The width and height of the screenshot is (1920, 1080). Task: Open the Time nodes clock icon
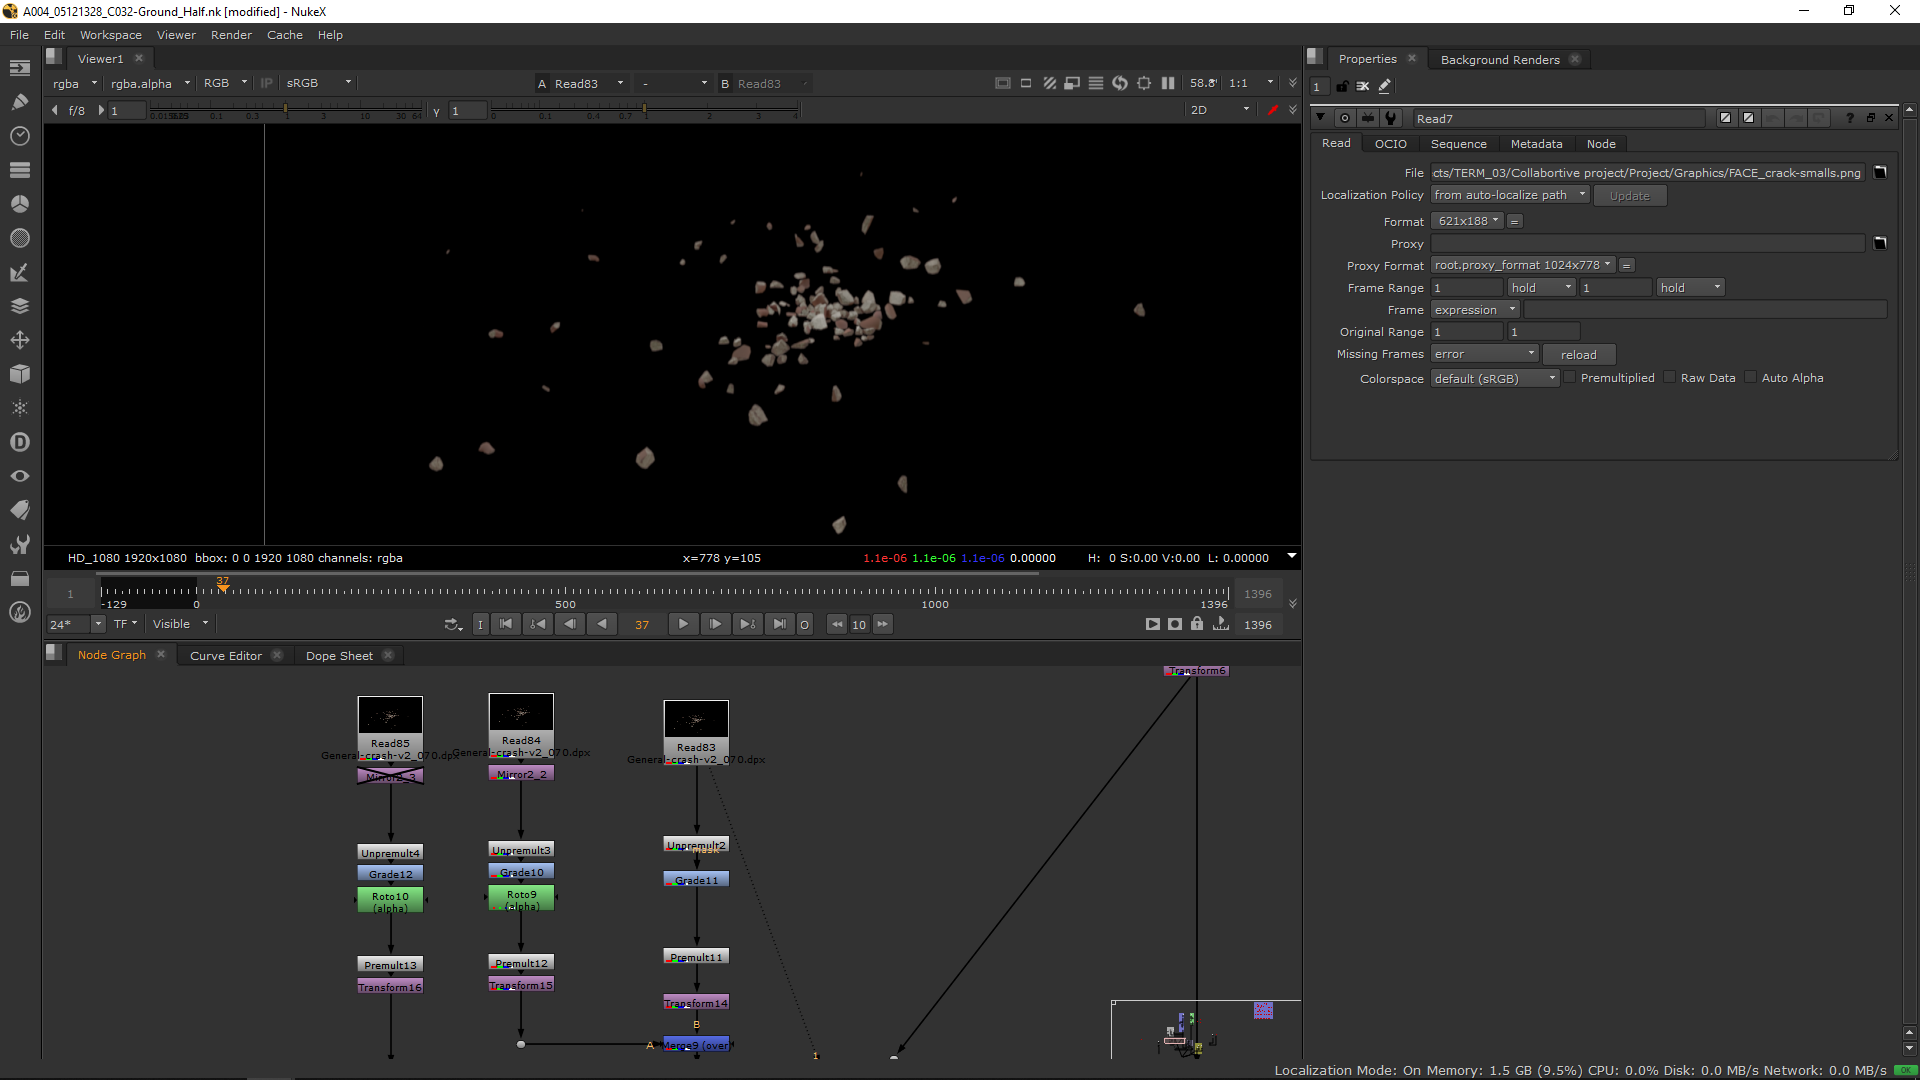(19, 136)
